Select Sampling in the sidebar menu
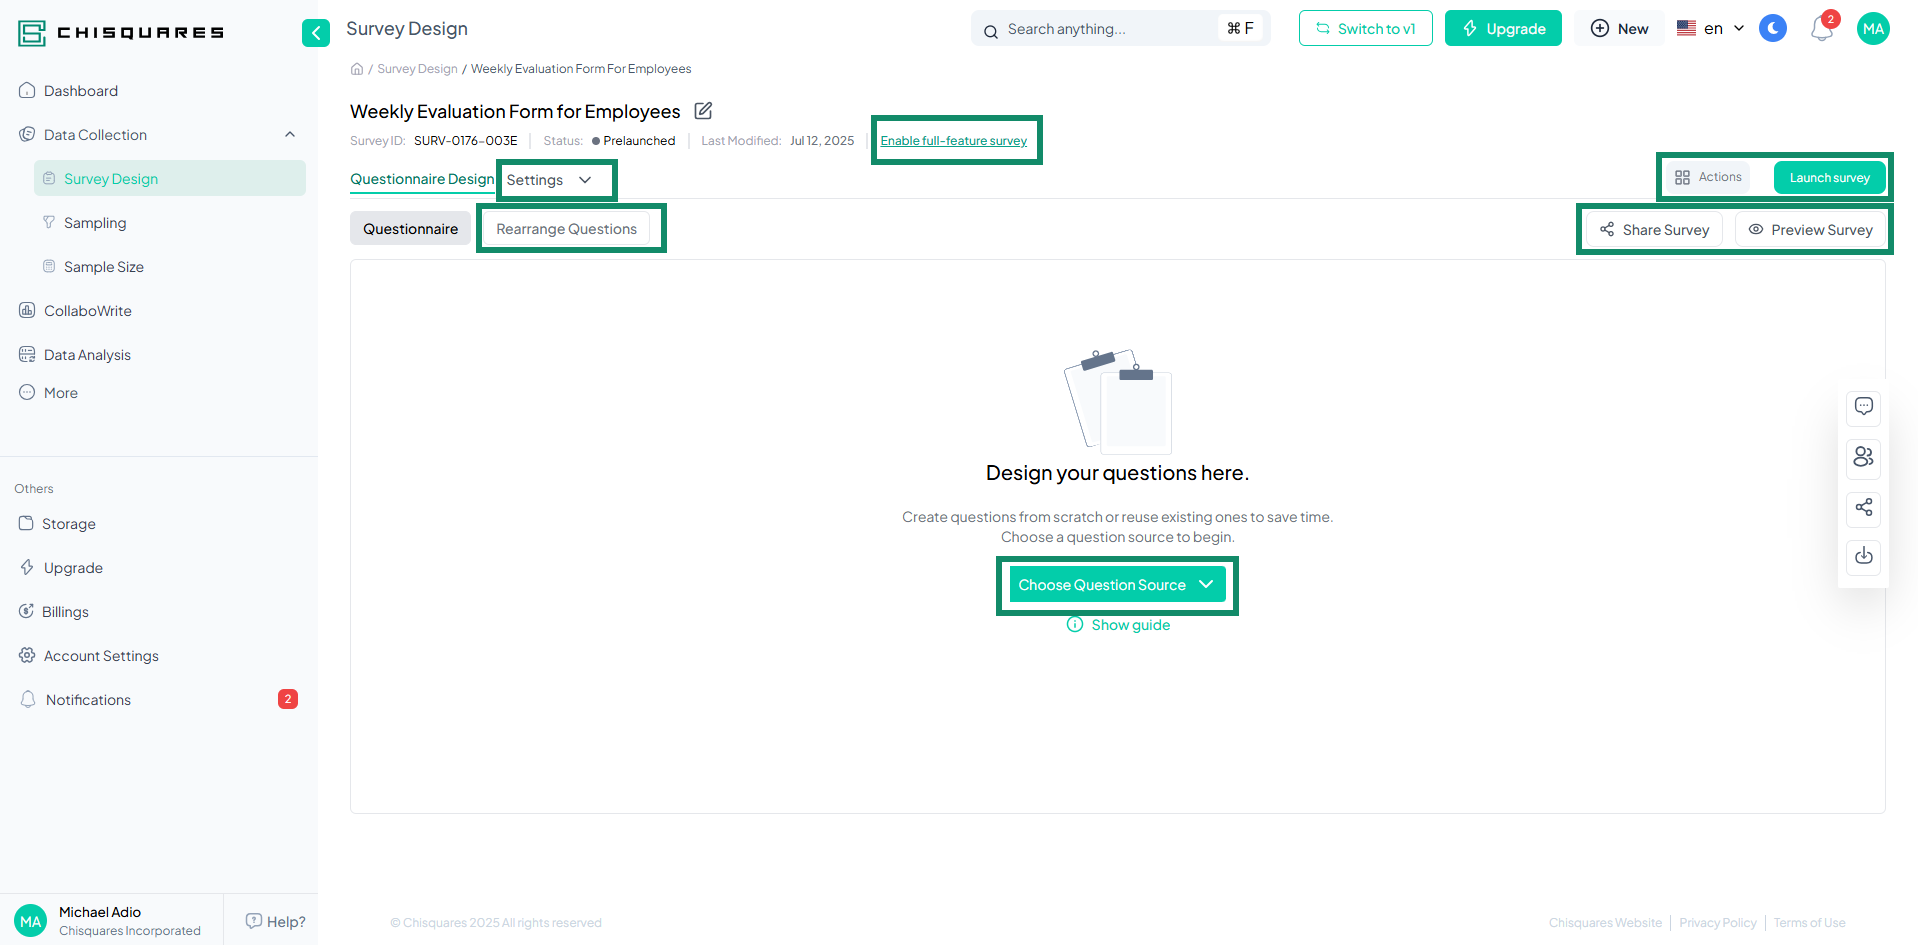The image size is (1918, 945). [95, 222]
